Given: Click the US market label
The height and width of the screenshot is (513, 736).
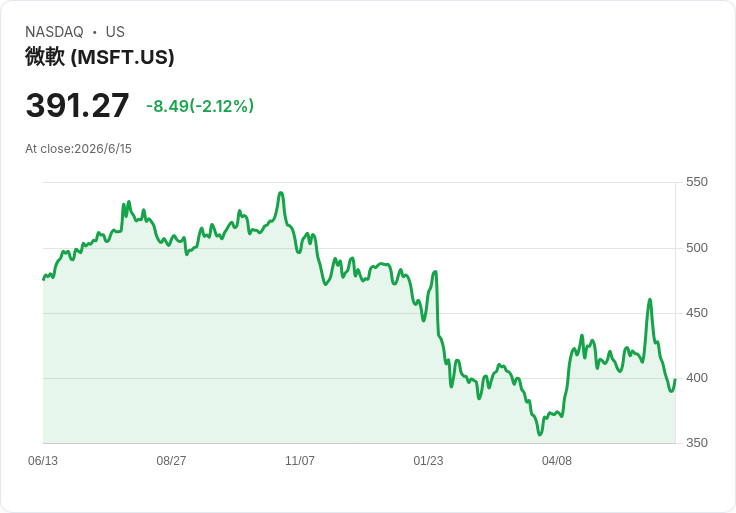Looking at the screenshot, I should 115,32.
